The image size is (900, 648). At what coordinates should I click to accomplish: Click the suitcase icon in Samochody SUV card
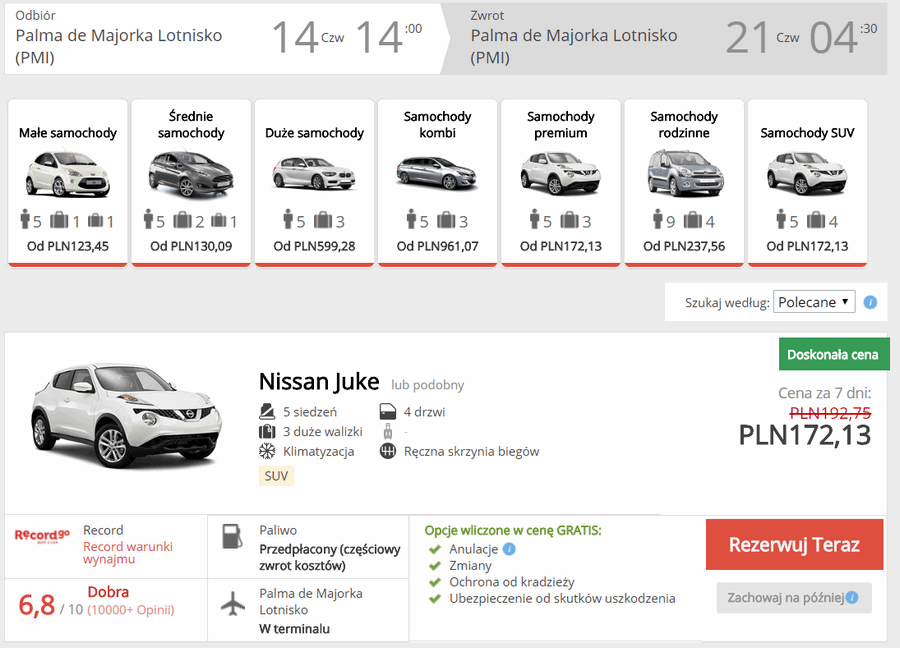[816, 220]
